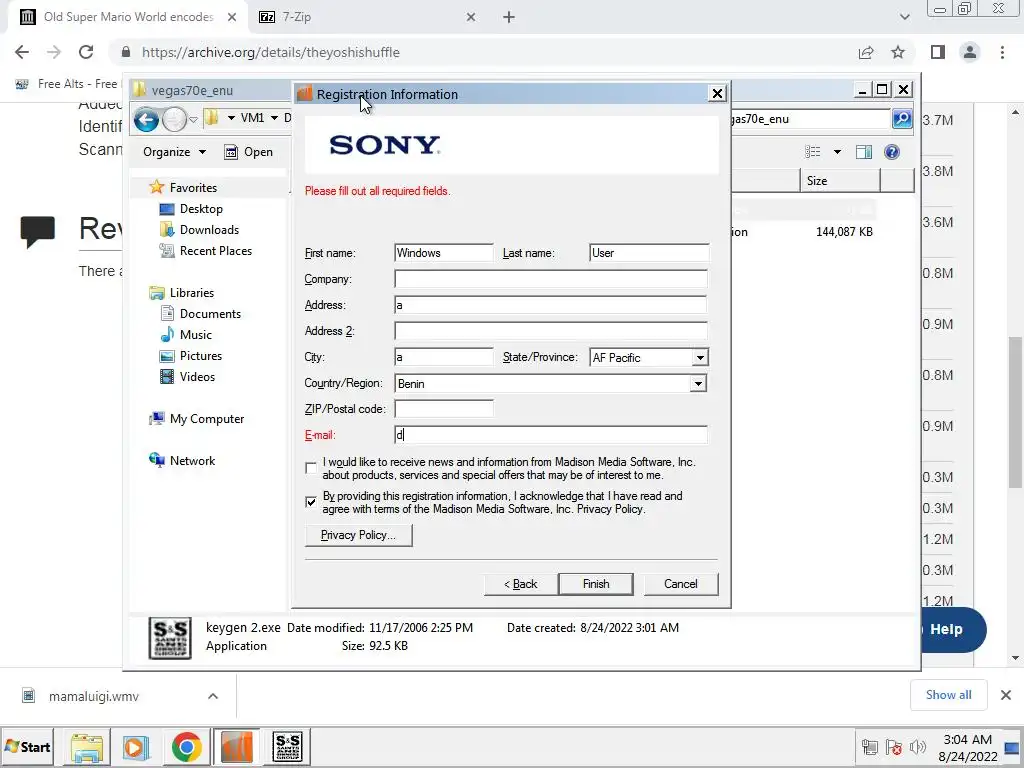Open the Chrome three-dot menu

(1002, 52)
